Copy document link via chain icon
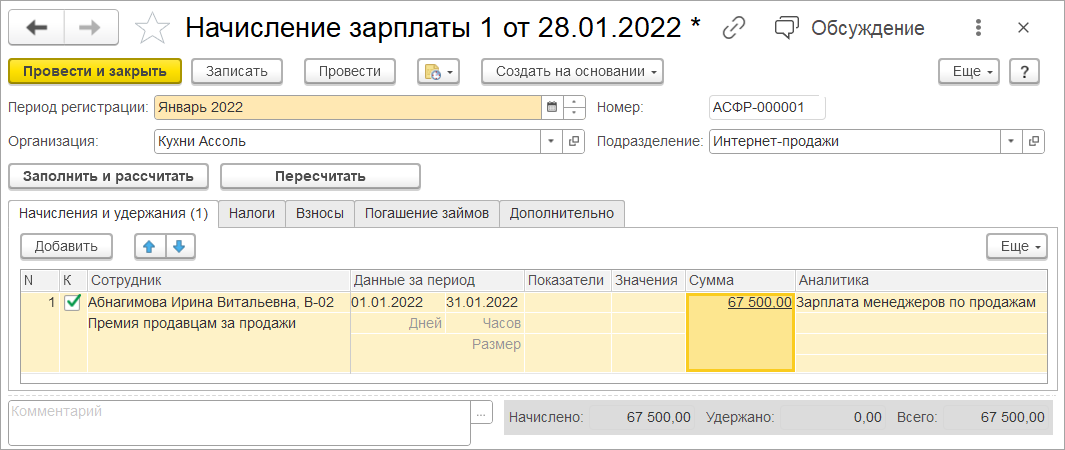The image size is (1065, 450). [x=735, y=28]
